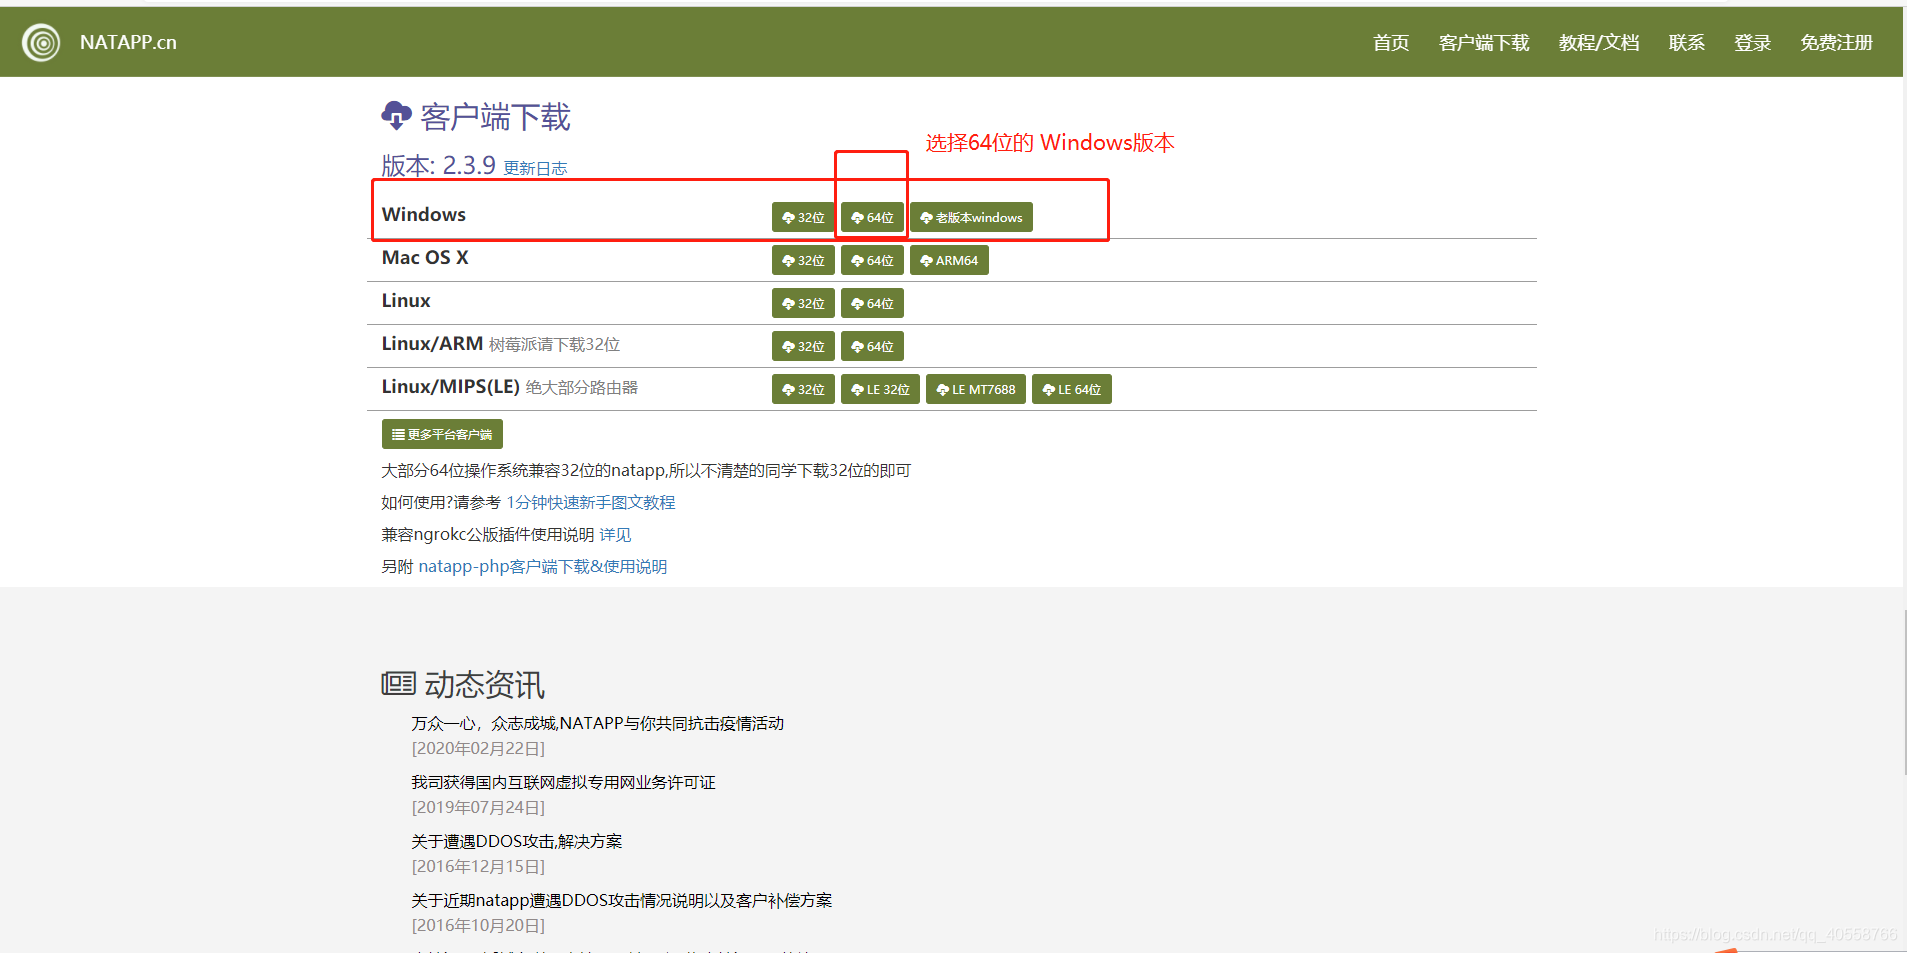Click the 版本: 2.3.9 version text
This screenshot has height=953, width=1907.
[438, 165]
